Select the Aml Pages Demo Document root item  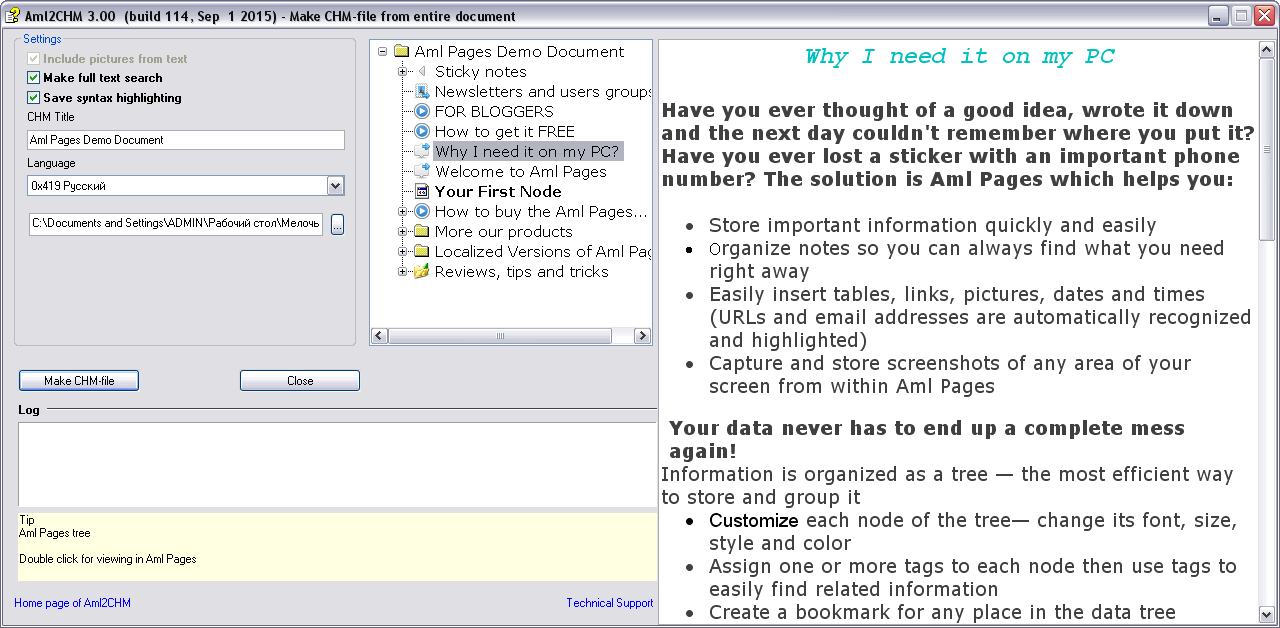519,52
